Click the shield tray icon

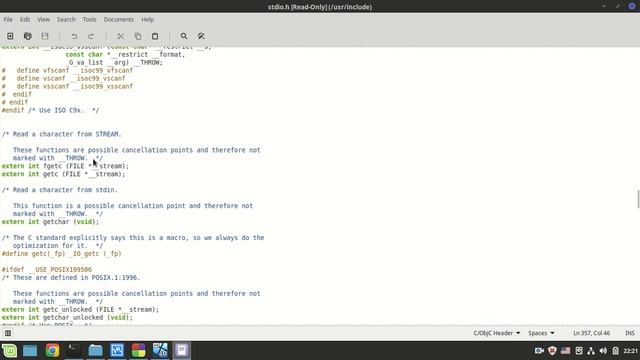coord(552,351)
